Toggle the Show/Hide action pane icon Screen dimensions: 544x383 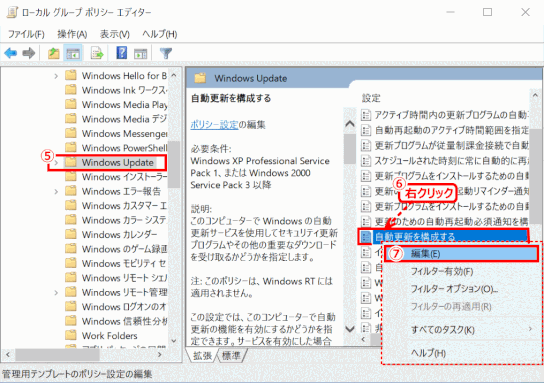[x=141, y=53]
